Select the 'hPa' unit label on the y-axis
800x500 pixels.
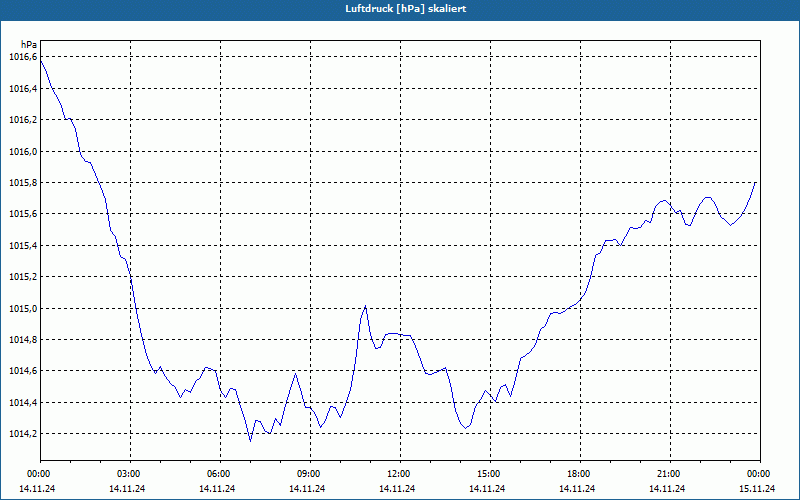pos(29,45)
